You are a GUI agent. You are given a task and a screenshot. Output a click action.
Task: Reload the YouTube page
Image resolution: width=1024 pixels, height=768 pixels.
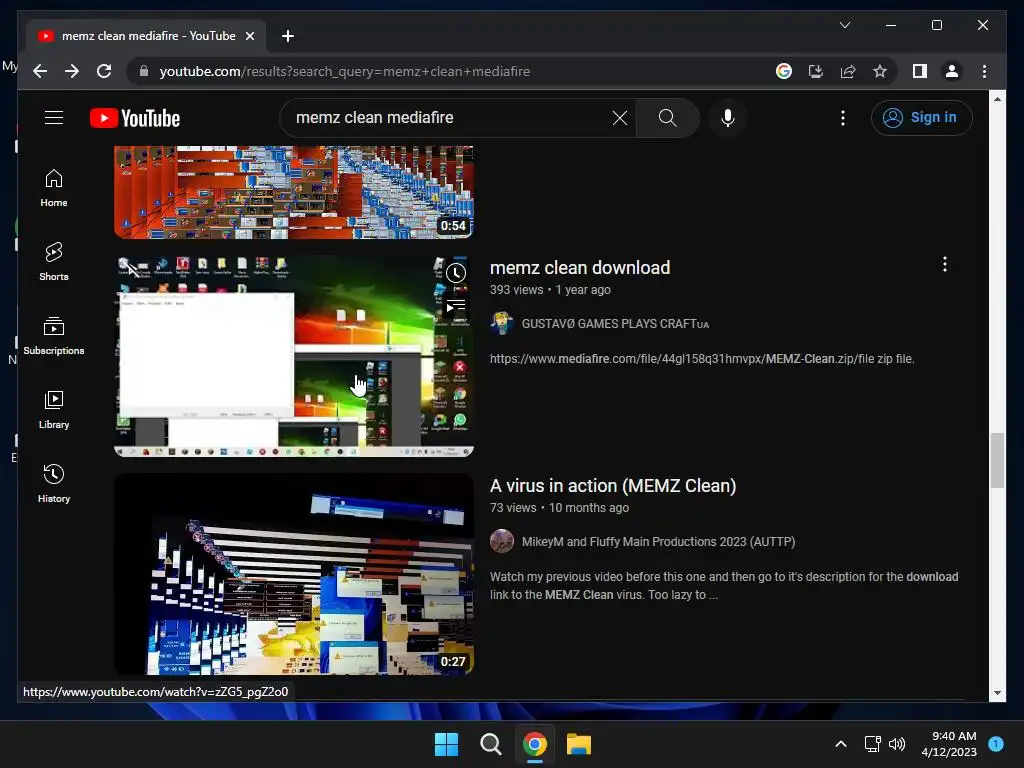pos(104,71)
